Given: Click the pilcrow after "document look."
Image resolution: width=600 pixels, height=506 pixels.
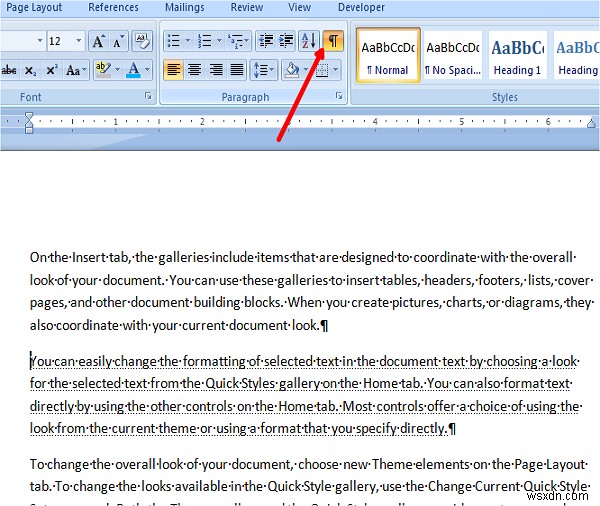Looking at the screenshot, I should click(324, 326).
